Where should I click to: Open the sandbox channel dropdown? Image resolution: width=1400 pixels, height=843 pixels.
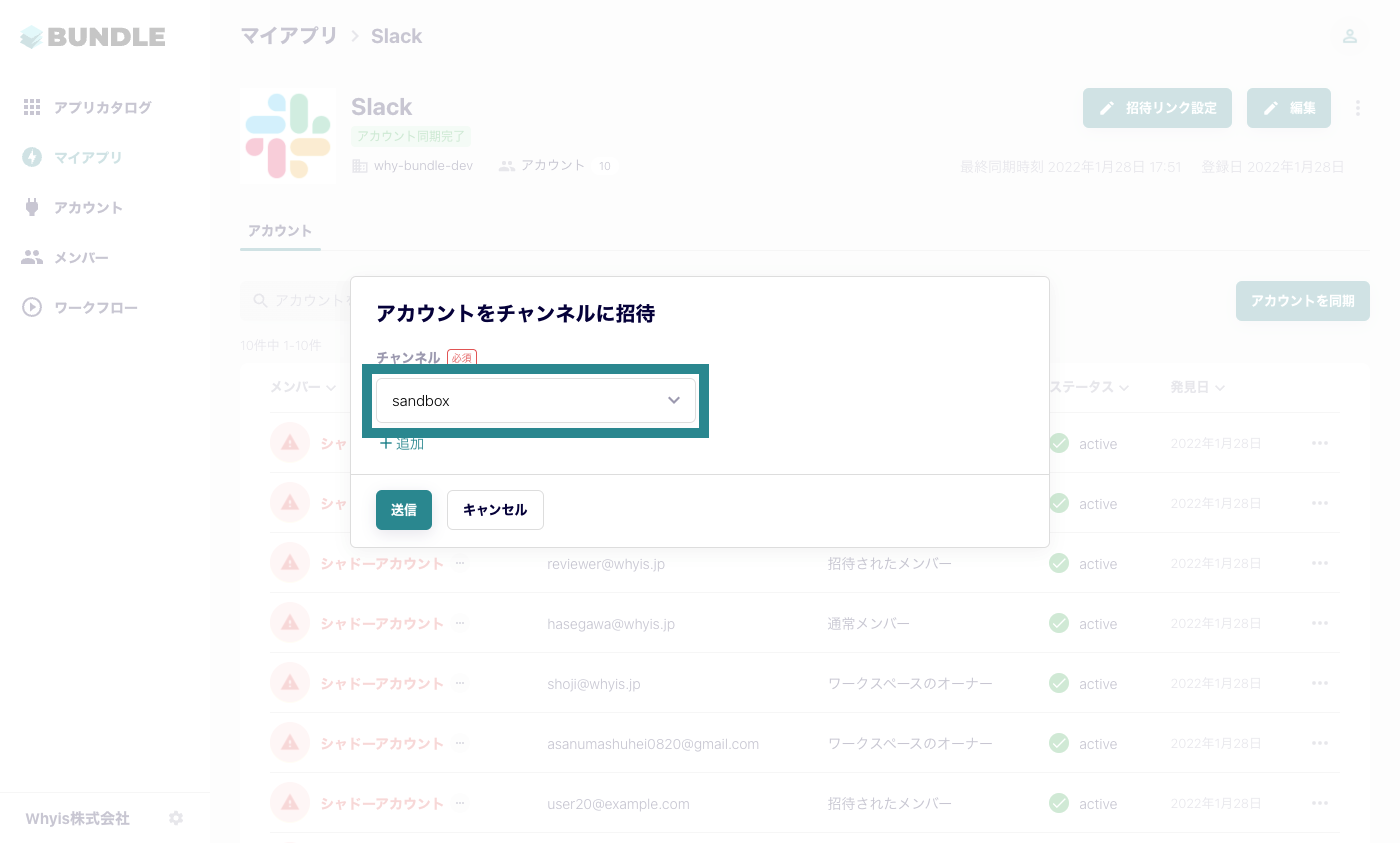535,400
